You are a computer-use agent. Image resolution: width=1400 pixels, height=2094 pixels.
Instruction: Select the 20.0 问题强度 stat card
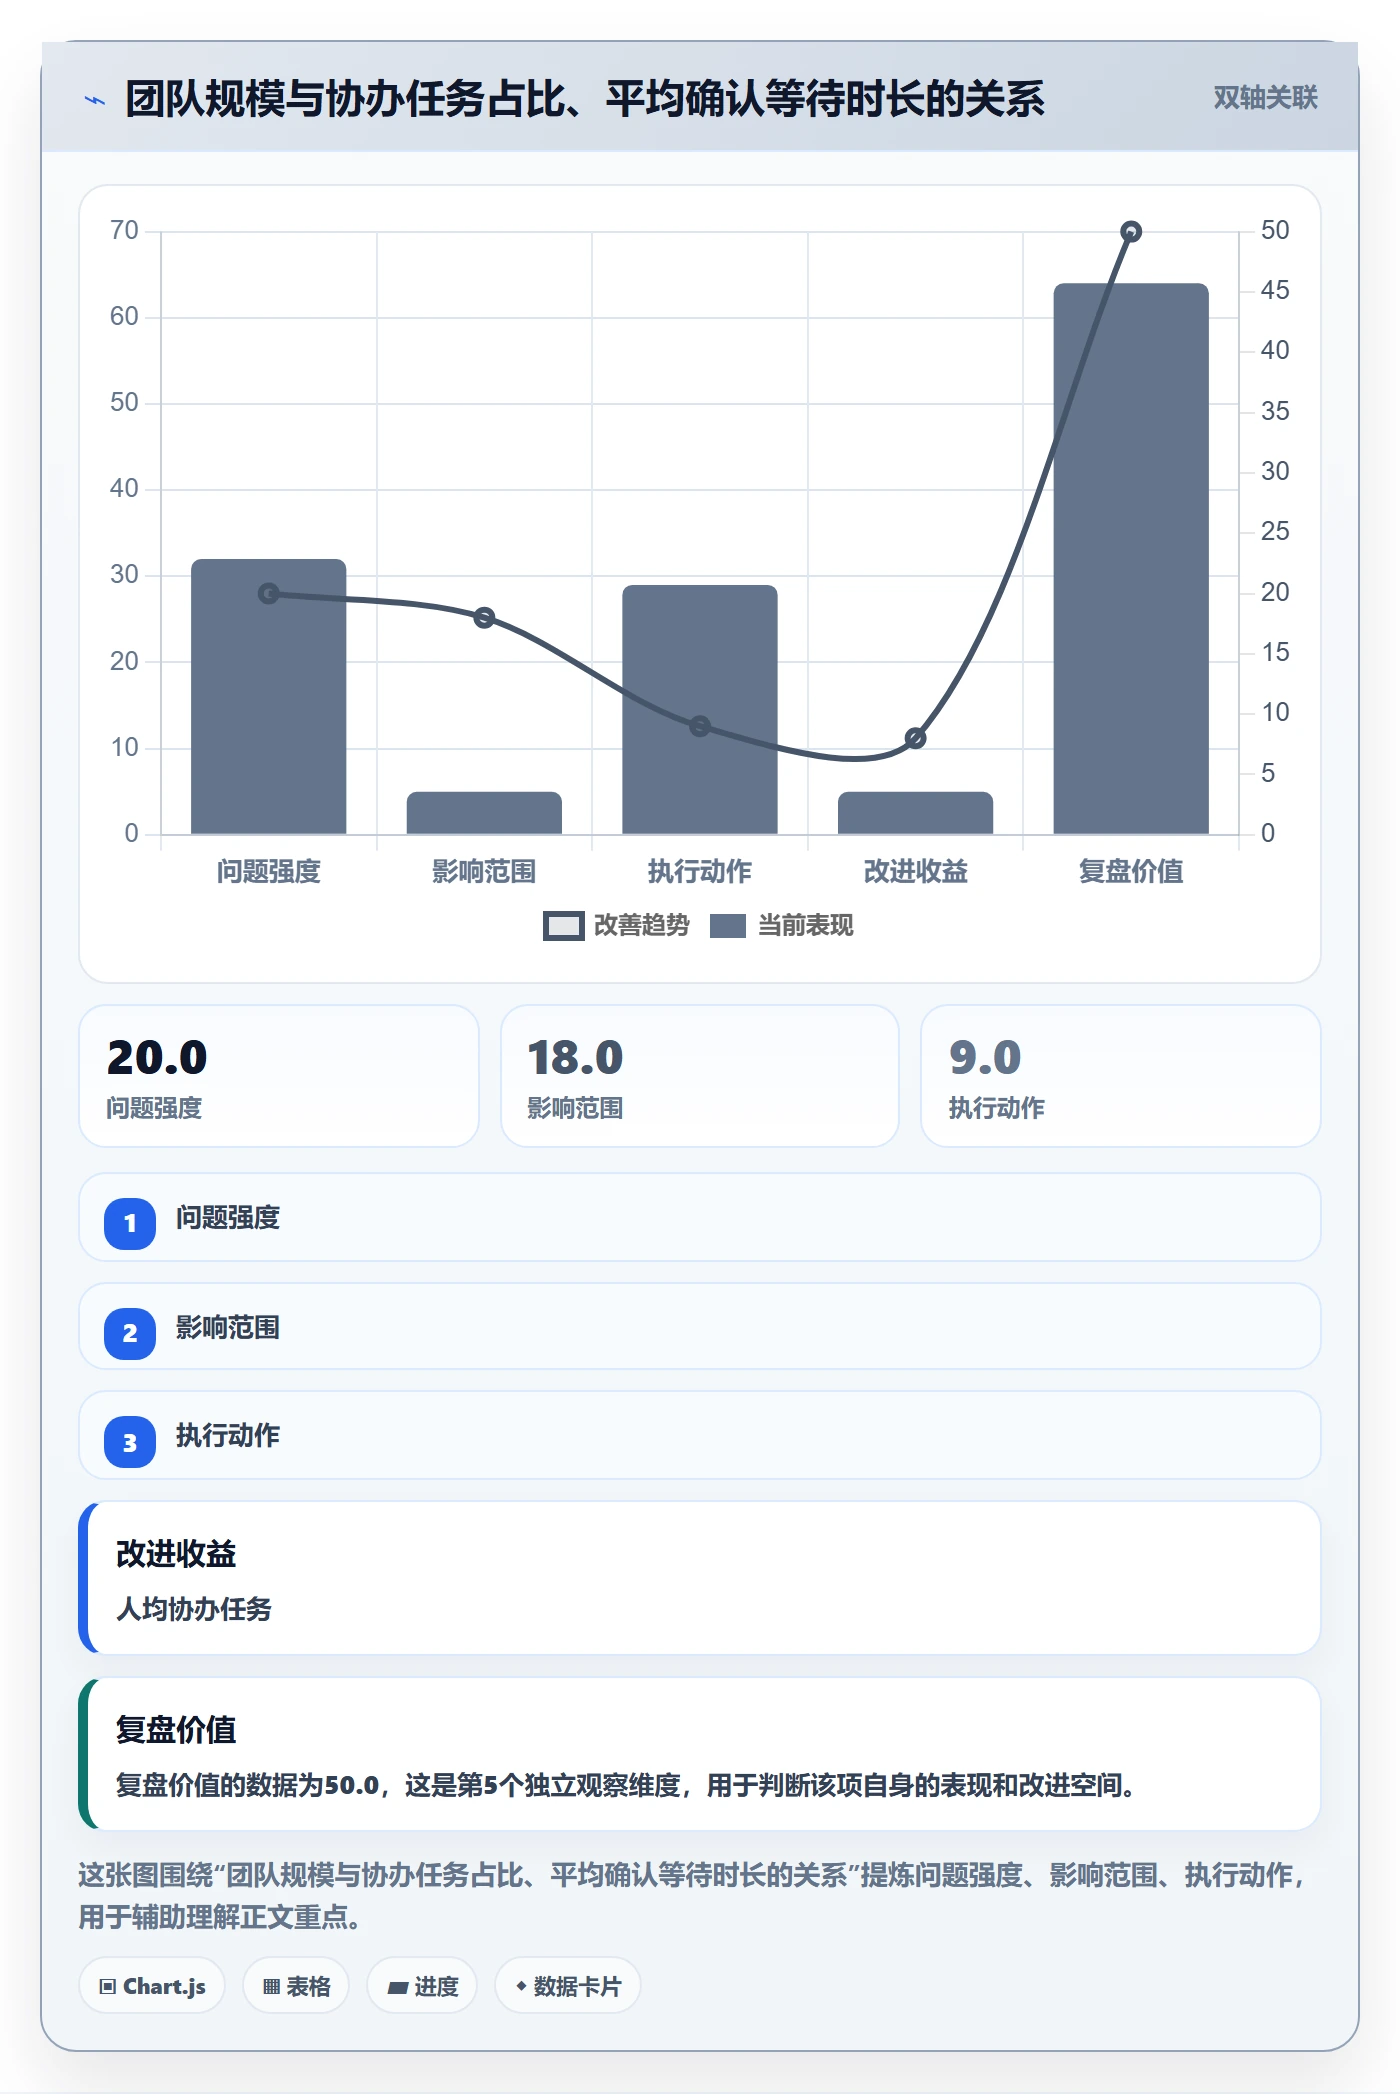click(279, 1076)
